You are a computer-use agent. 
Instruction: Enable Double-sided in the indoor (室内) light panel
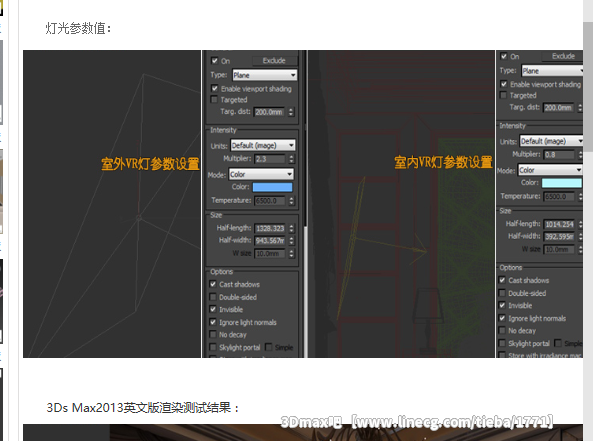[502, 293]
